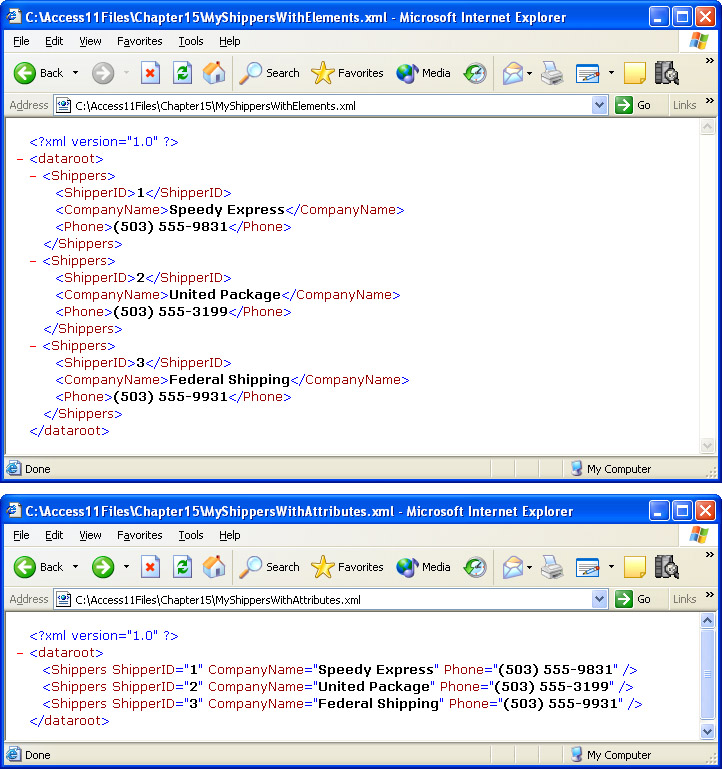Click Forward arrow in bottom browser window
Viewport: 722px width, 769px height.
pos(103,567)
